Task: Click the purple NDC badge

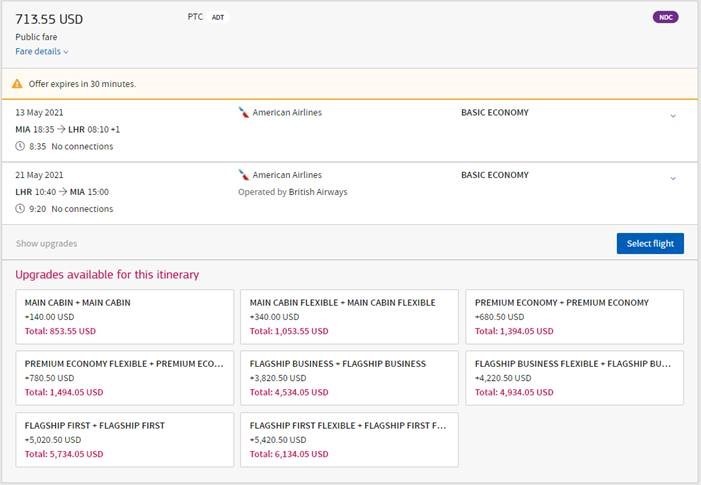Action: [665, 17]
